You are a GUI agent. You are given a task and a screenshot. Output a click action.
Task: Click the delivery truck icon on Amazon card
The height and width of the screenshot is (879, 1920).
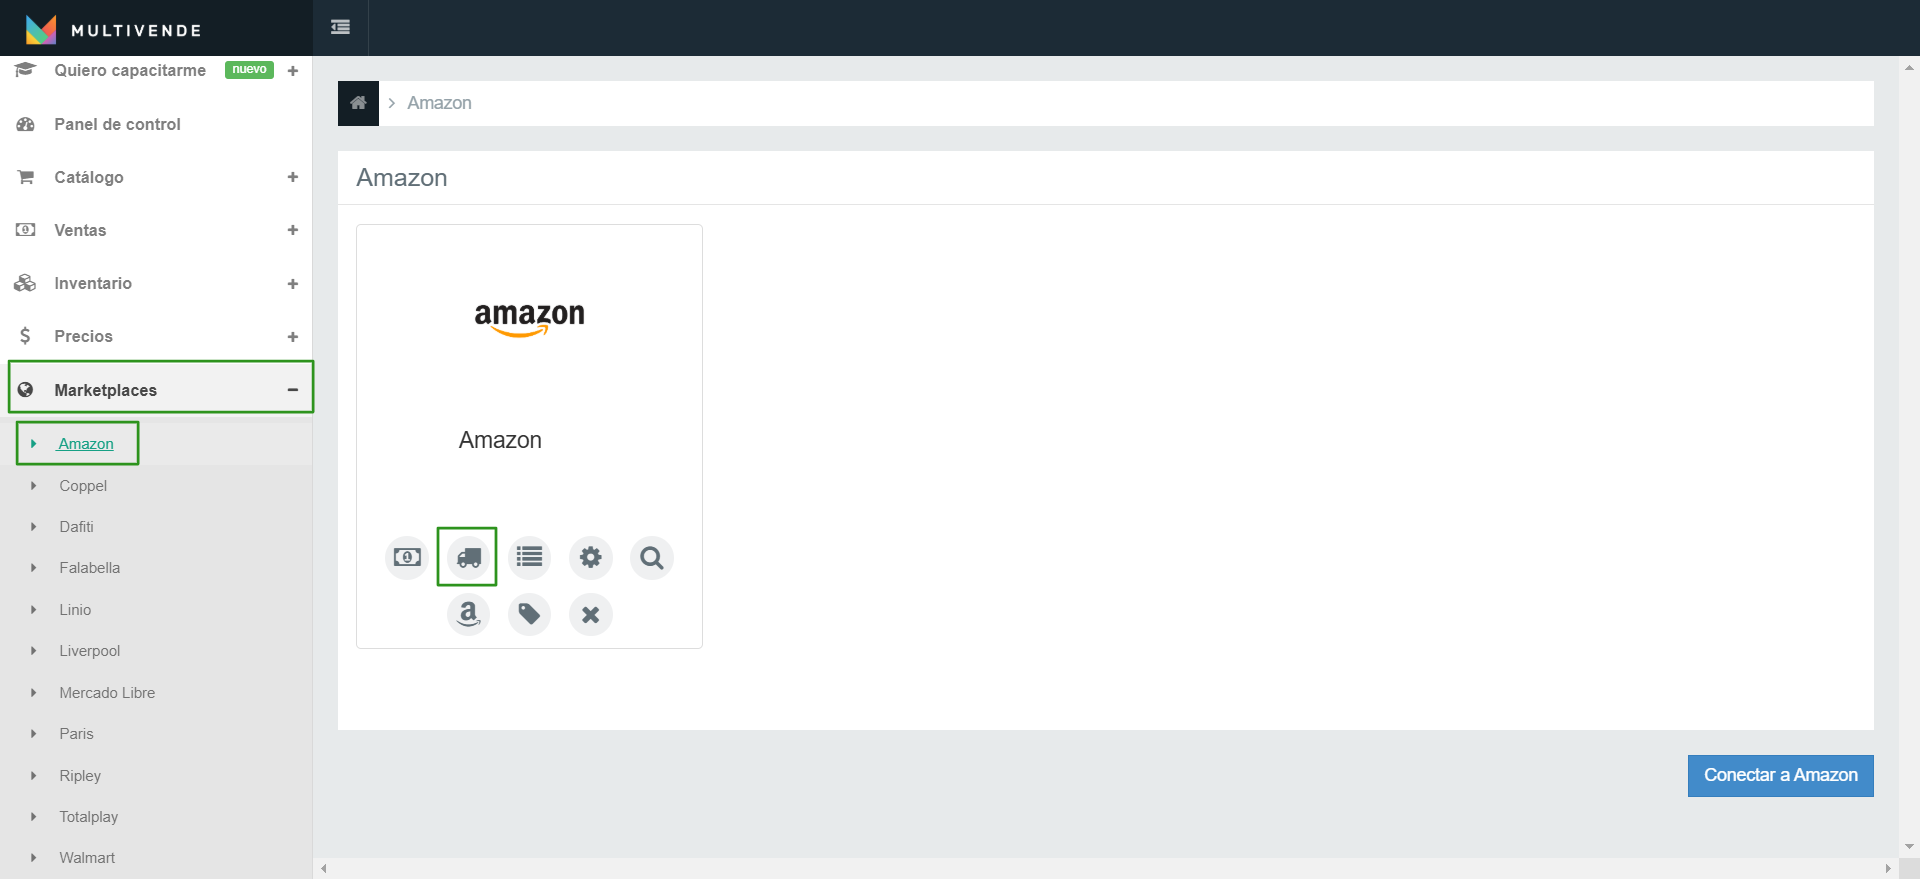coord(468,557)
